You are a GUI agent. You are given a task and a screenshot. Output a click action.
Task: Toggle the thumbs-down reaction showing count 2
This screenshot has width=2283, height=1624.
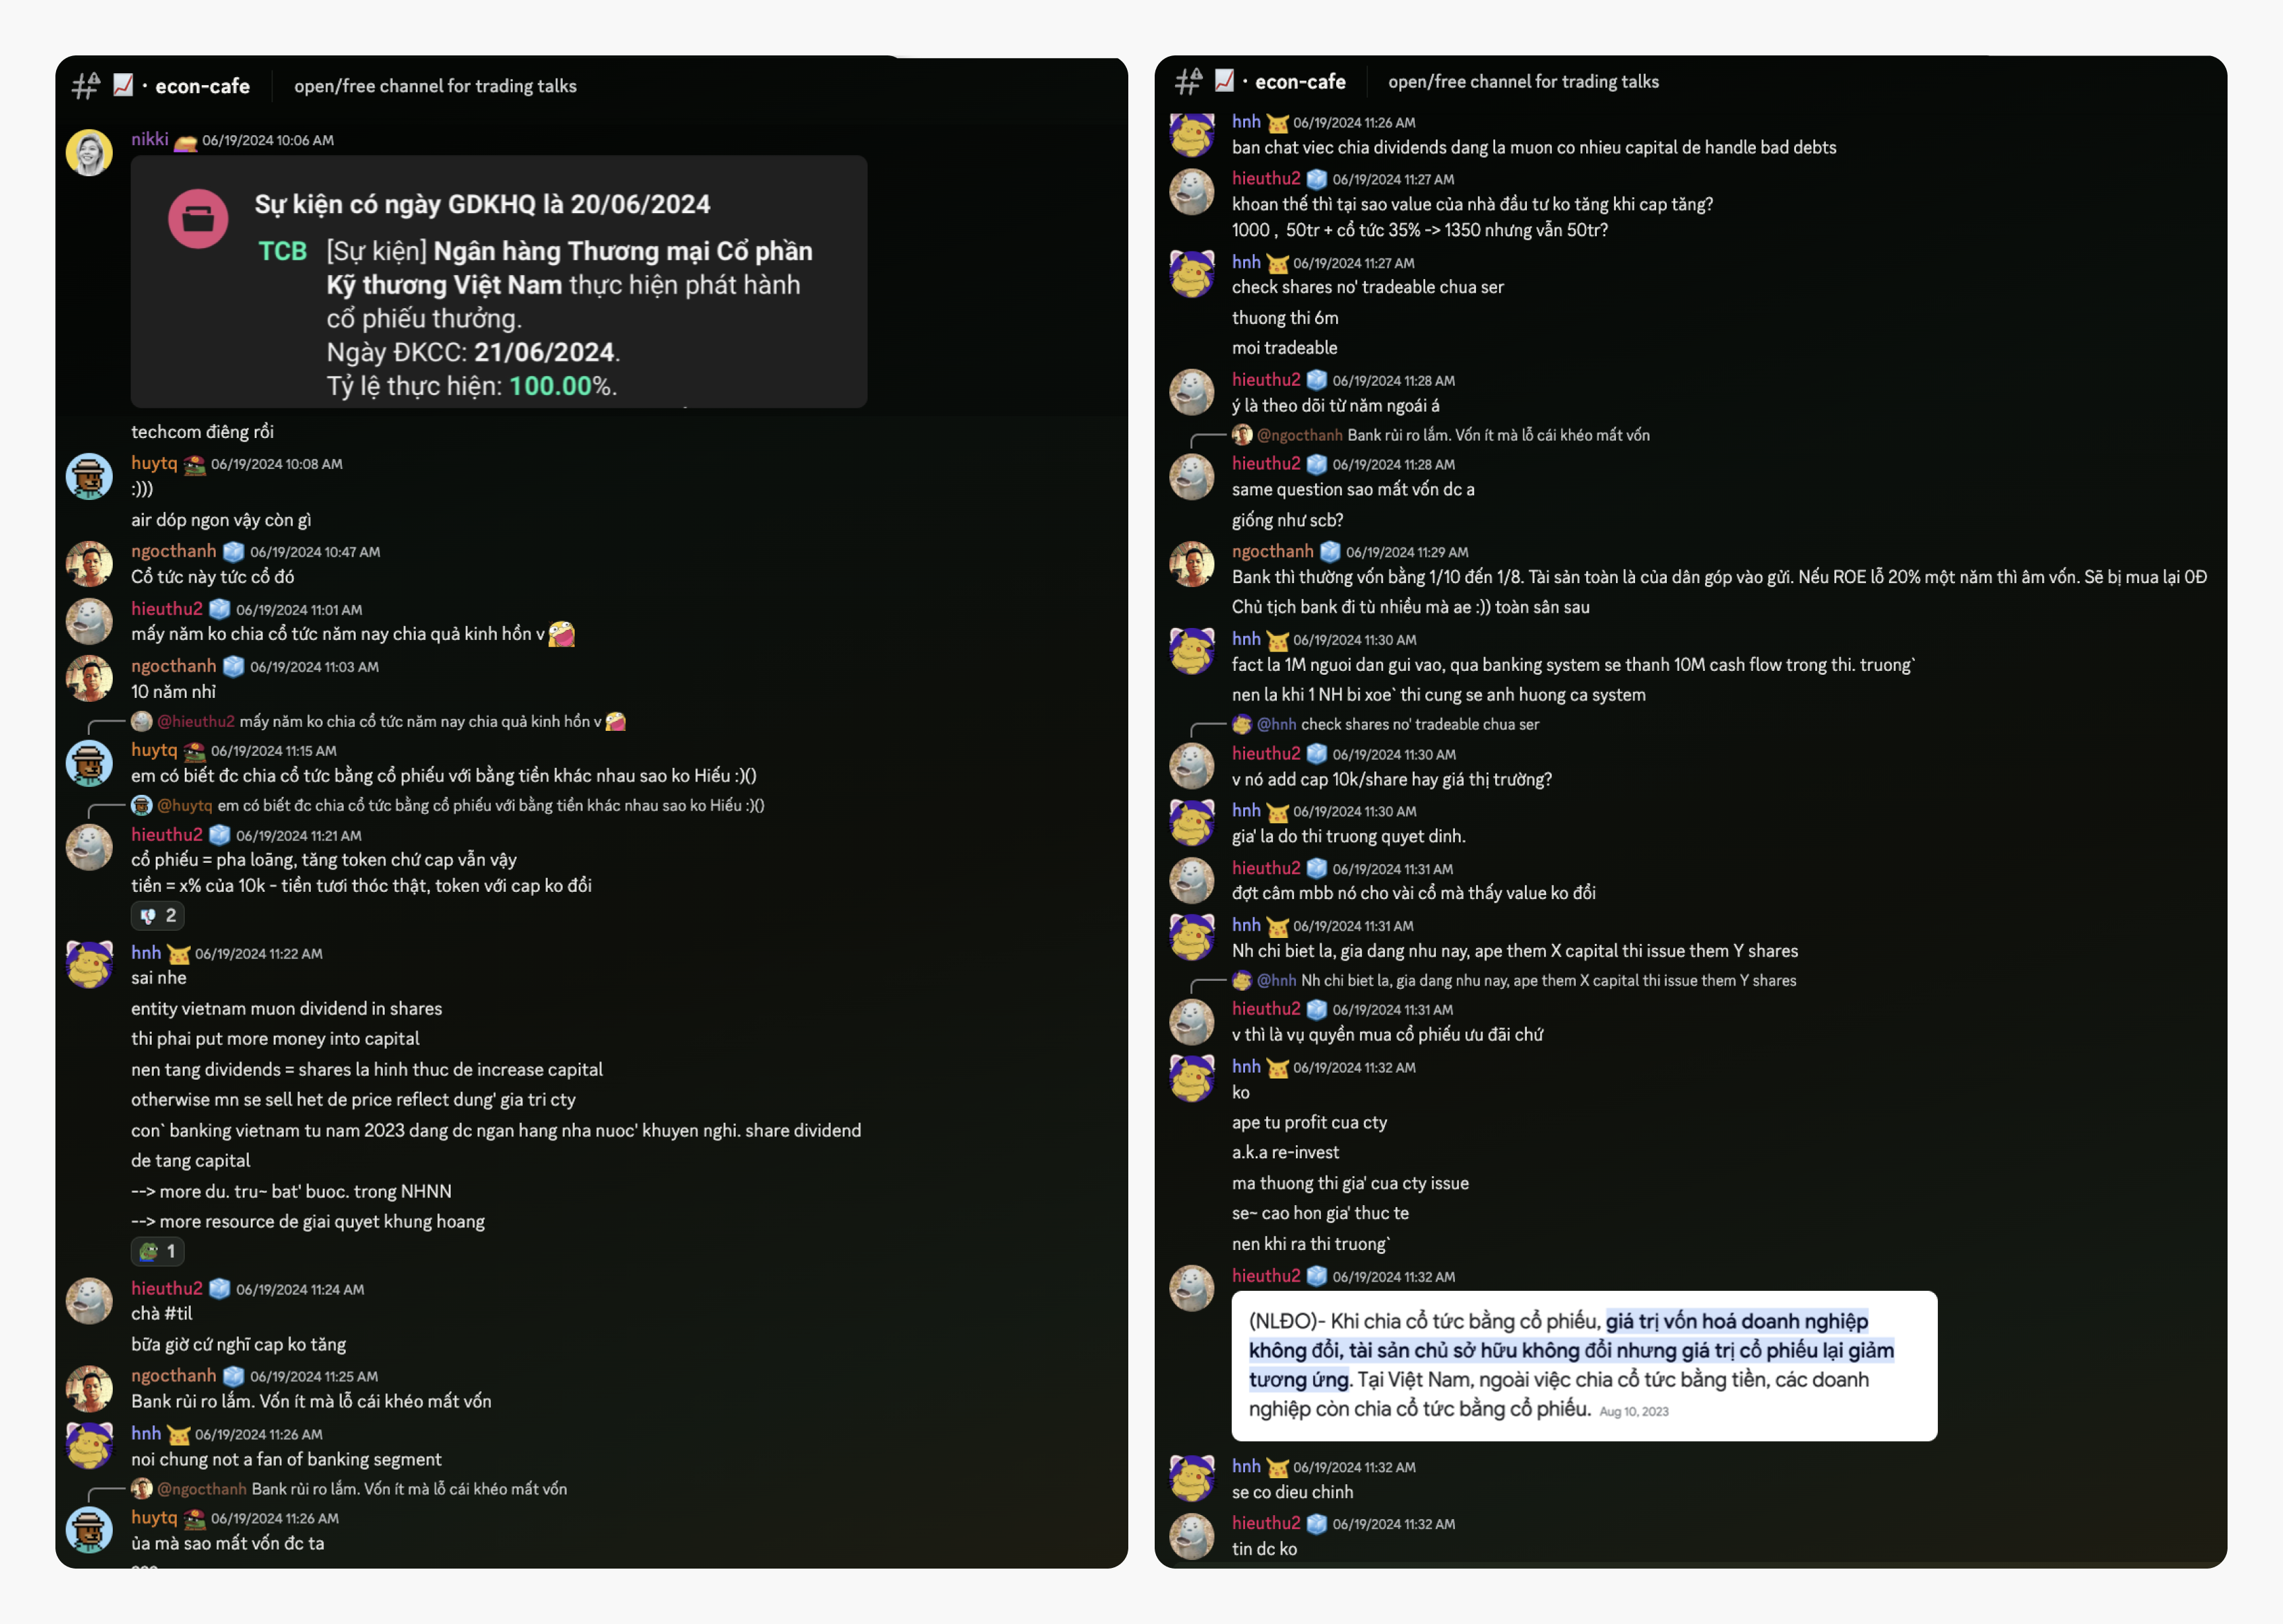click(158, 916)
